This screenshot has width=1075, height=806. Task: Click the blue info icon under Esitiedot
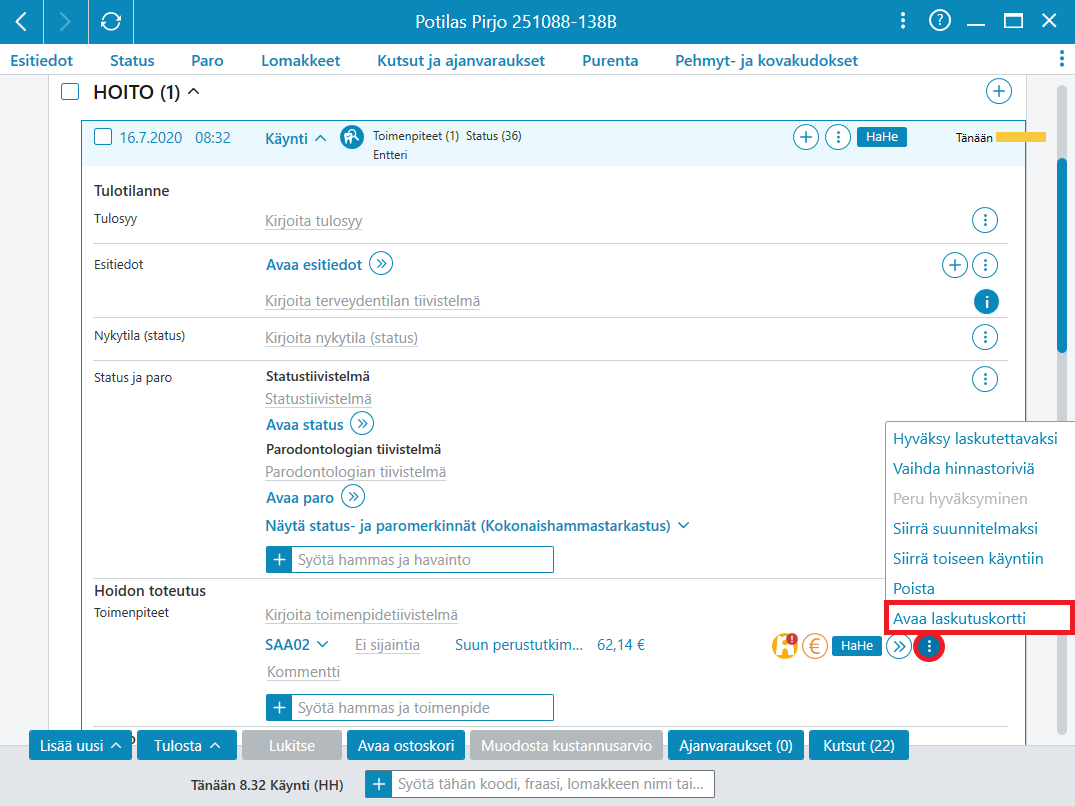pos(986,302)
